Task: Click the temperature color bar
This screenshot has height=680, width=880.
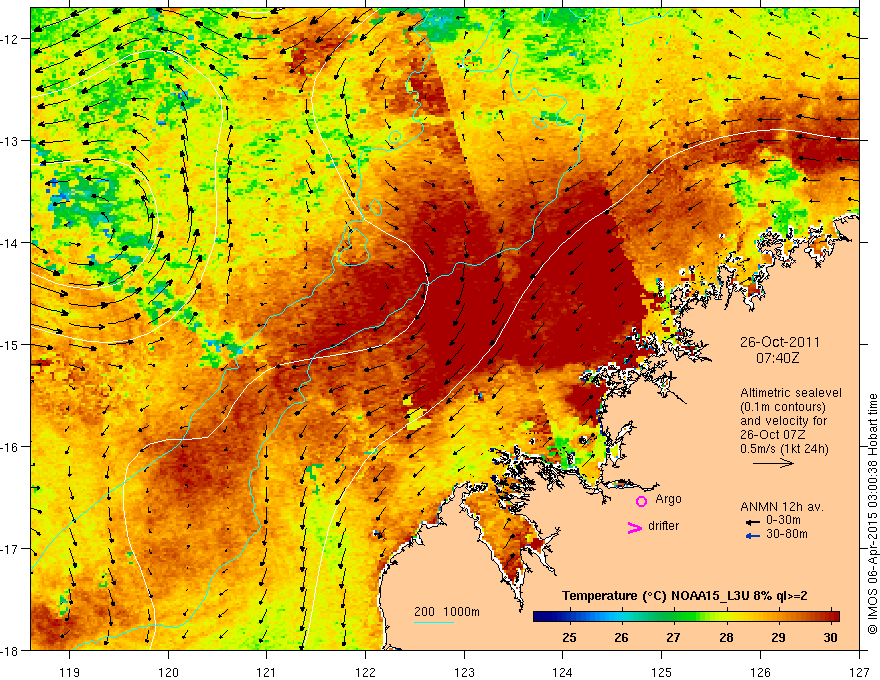Action: 686,617
